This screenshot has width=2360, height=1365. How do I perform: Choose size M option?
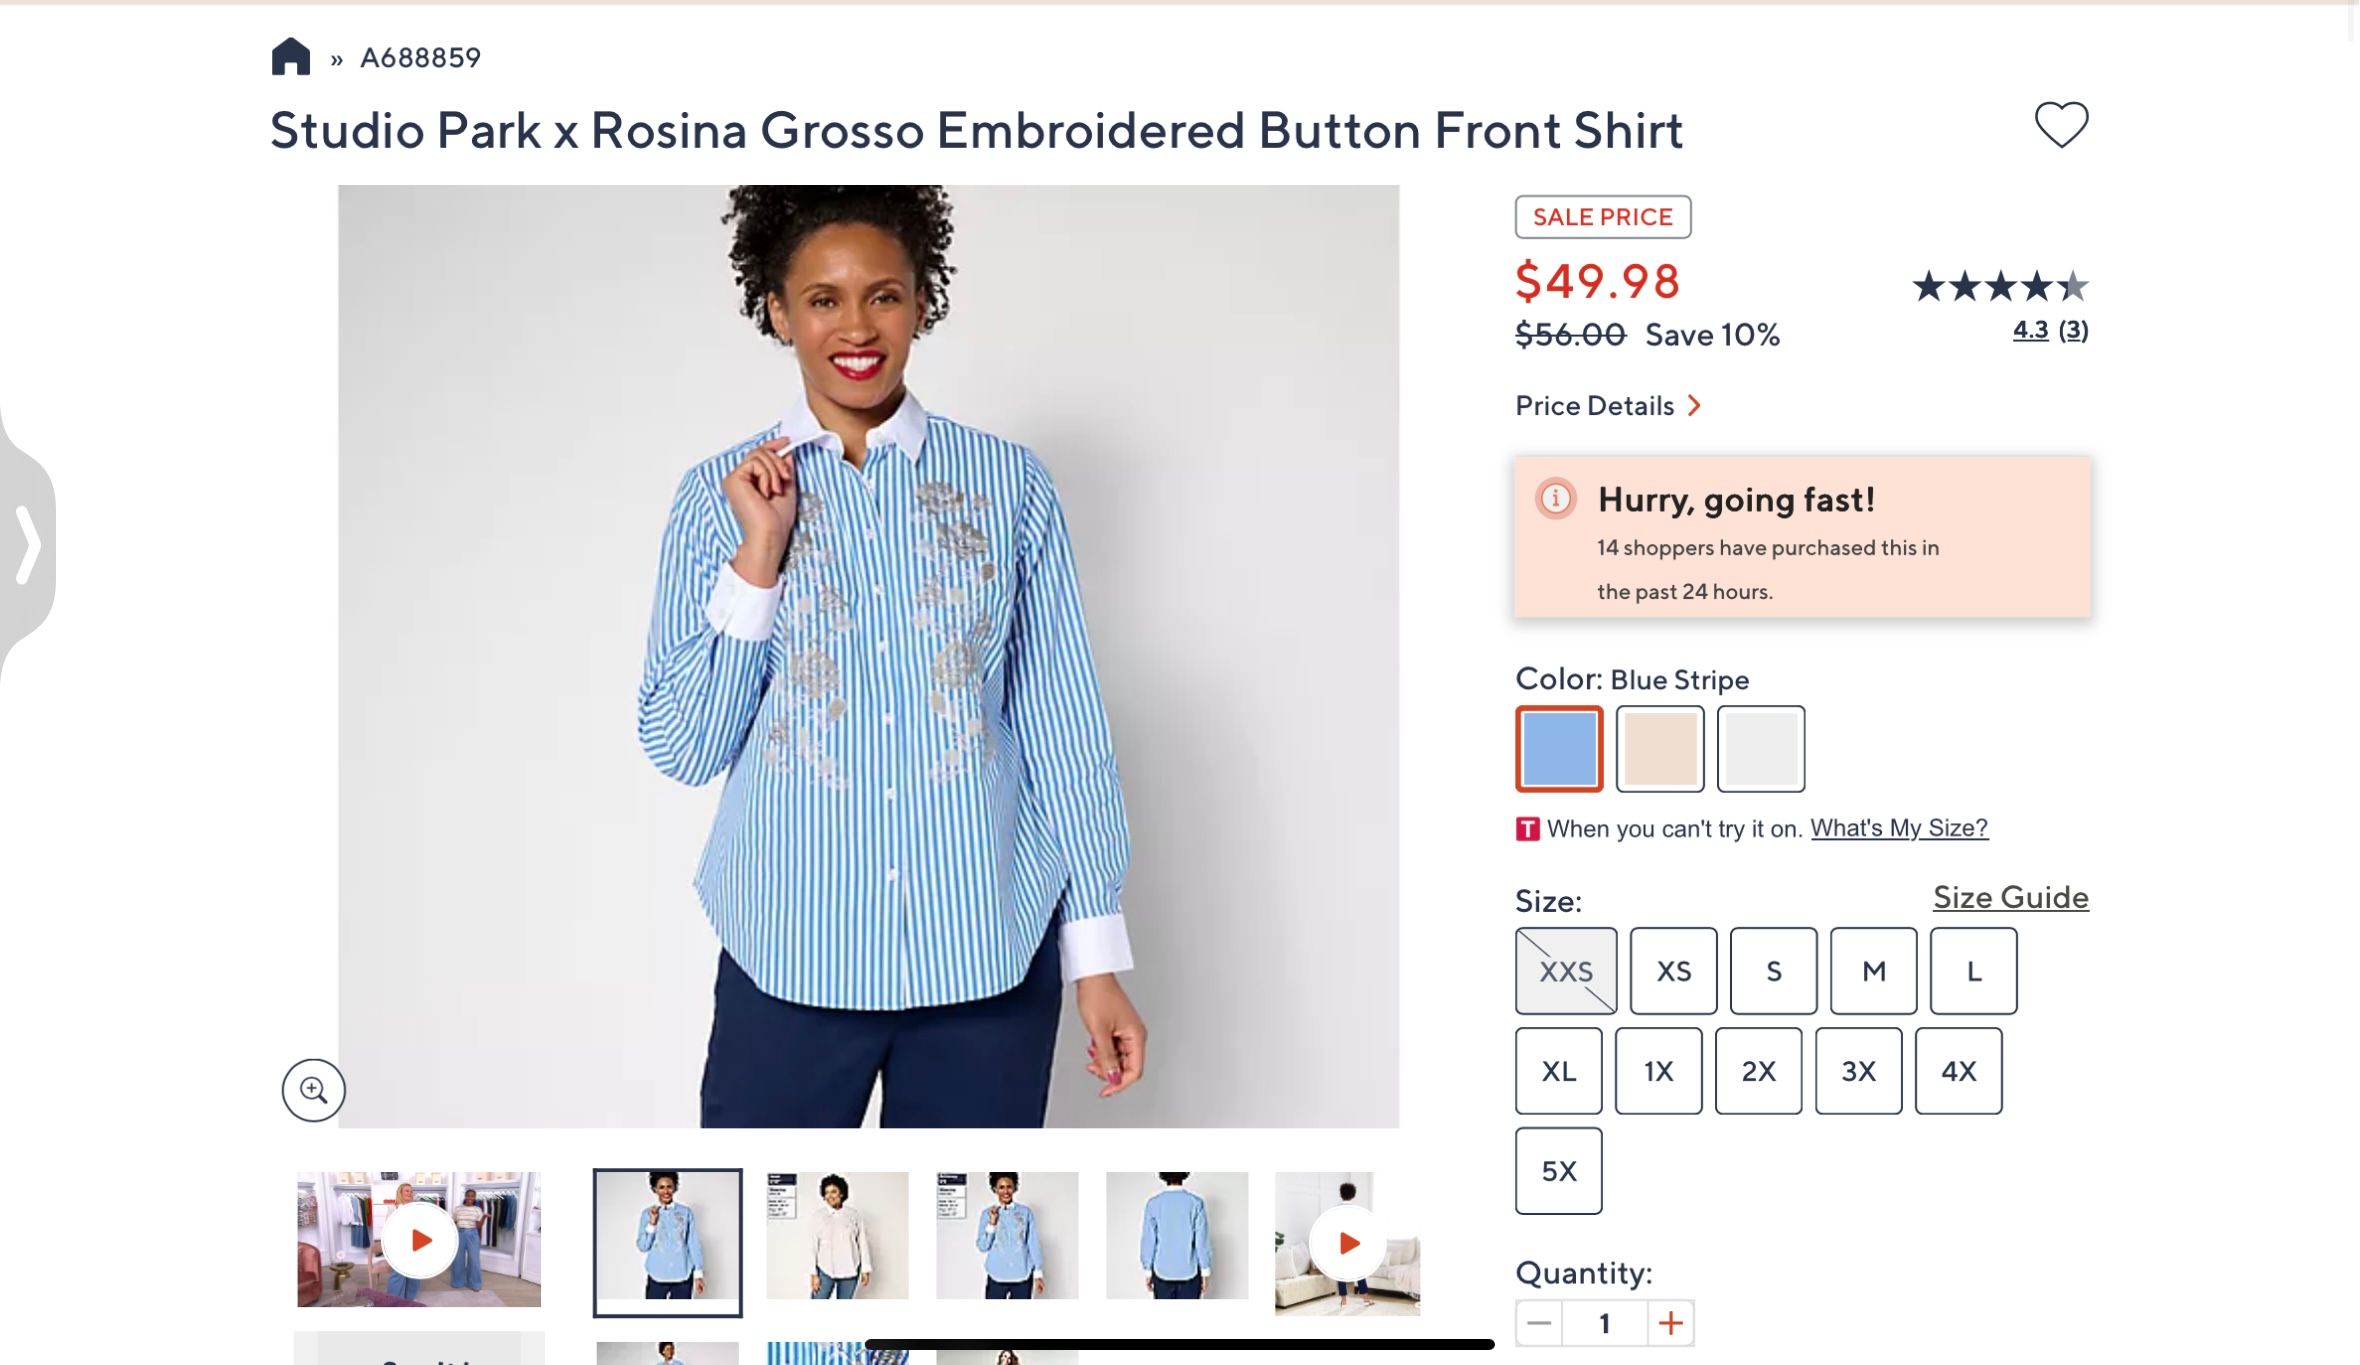[x=1873, y=971]
